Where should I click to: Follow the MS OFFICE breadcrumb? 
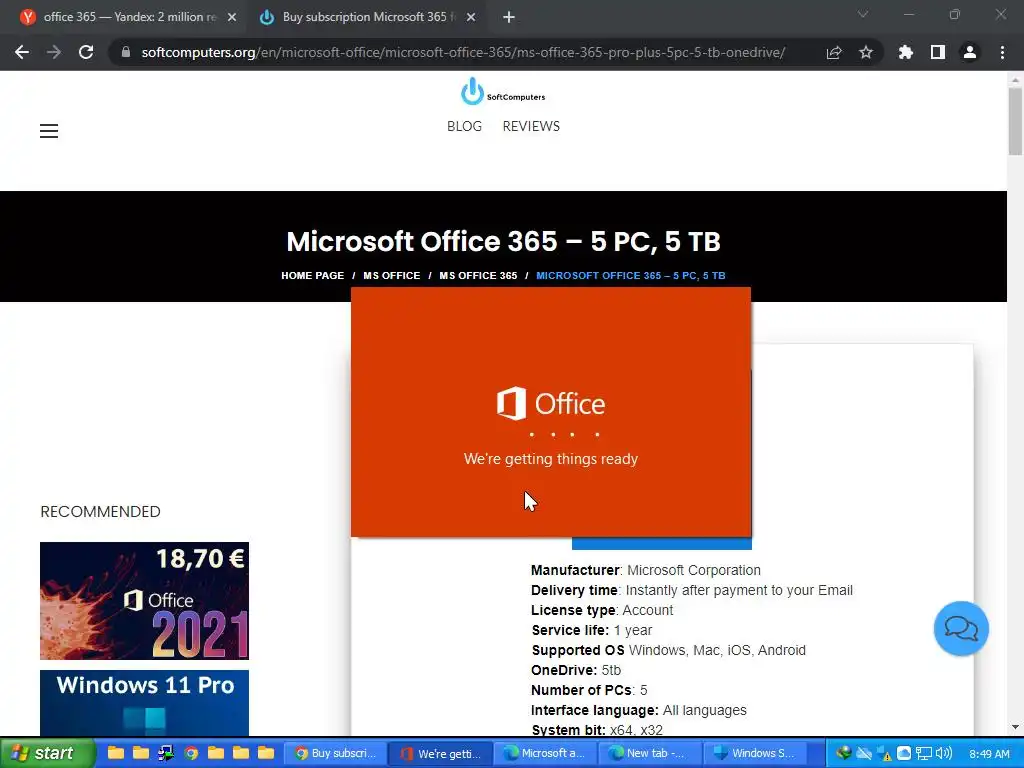click(392, 276)
